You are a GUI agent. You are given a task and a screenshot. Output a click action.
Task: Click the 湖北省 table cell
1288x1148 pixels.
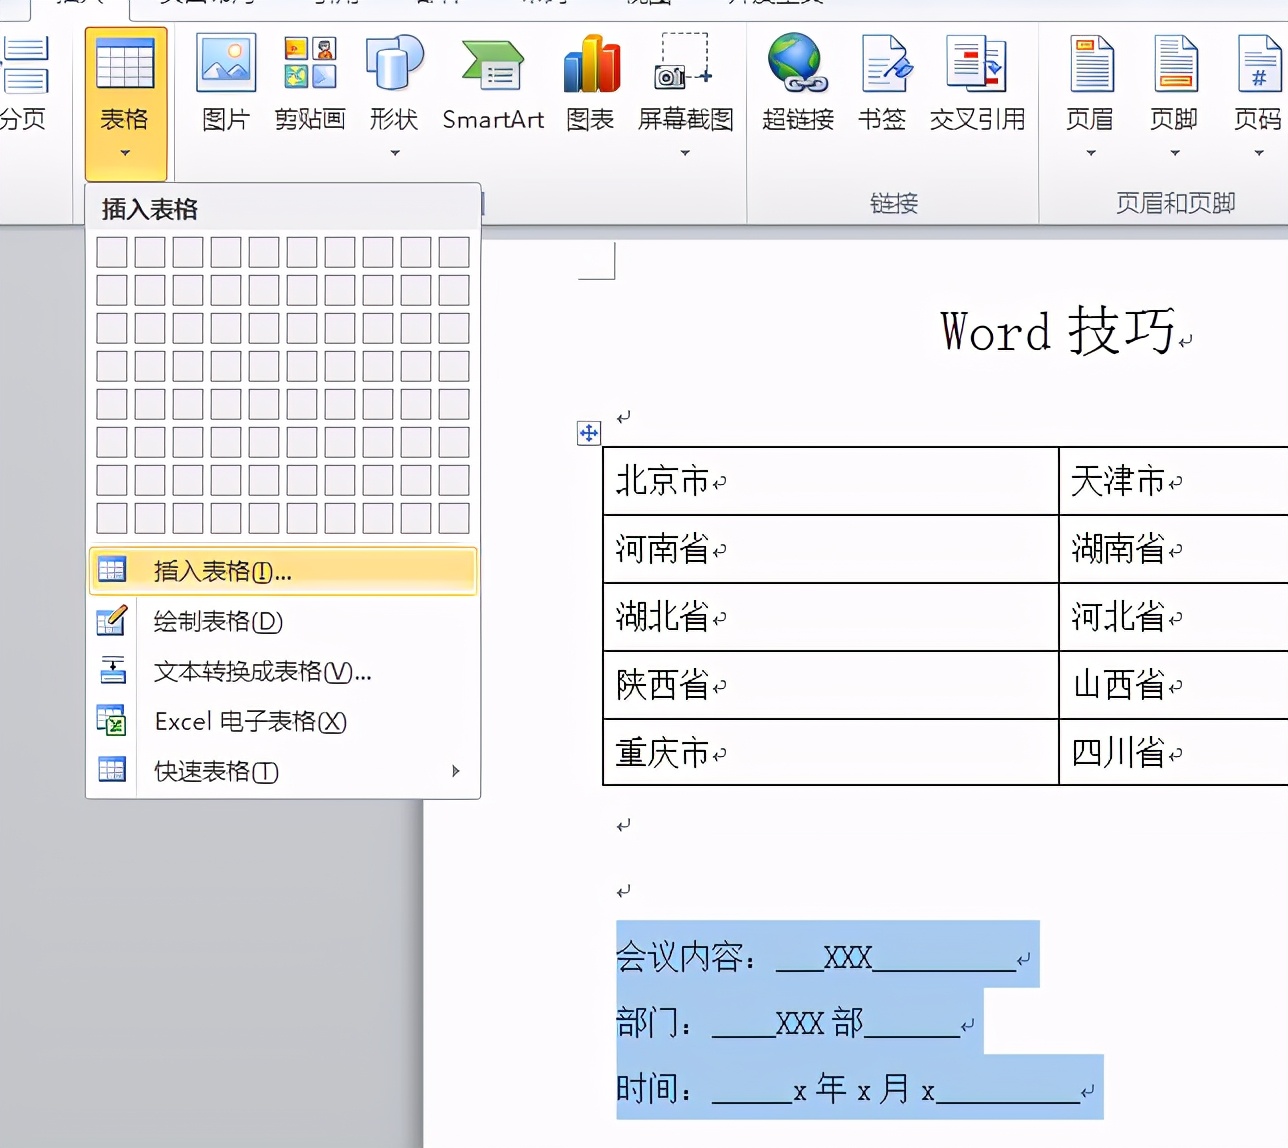[831, 617]
